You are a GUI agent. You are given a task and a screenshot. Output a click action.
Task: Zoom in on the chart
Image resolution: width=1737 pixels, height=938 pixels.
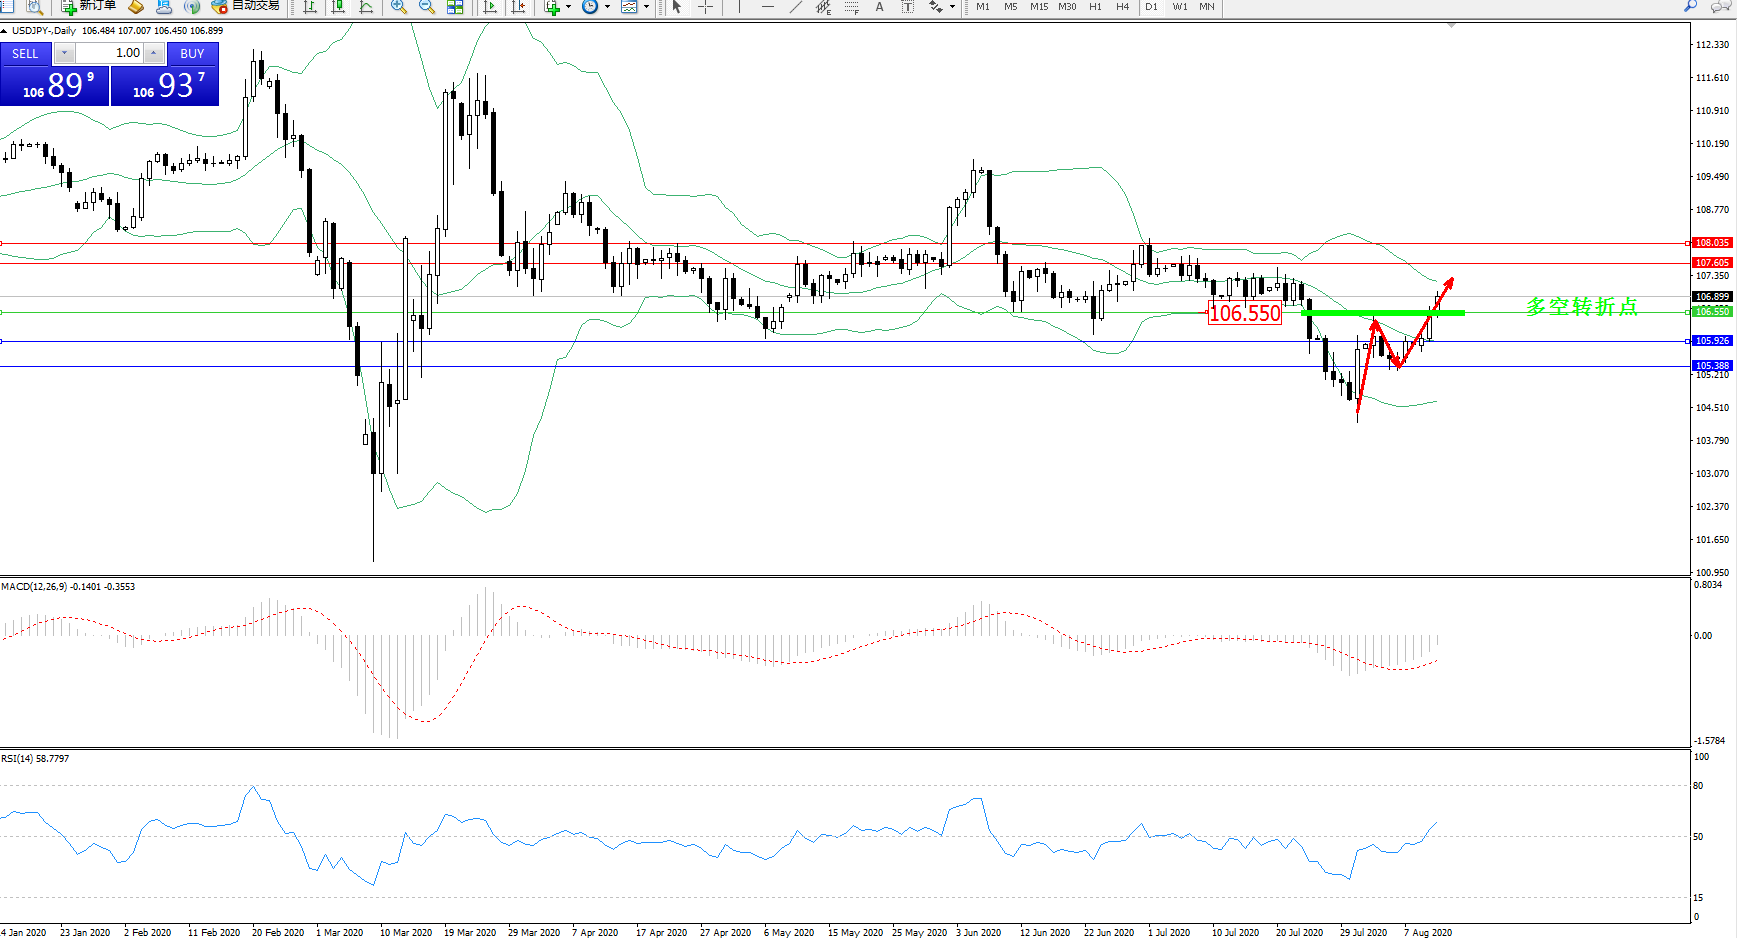[399, 7]
